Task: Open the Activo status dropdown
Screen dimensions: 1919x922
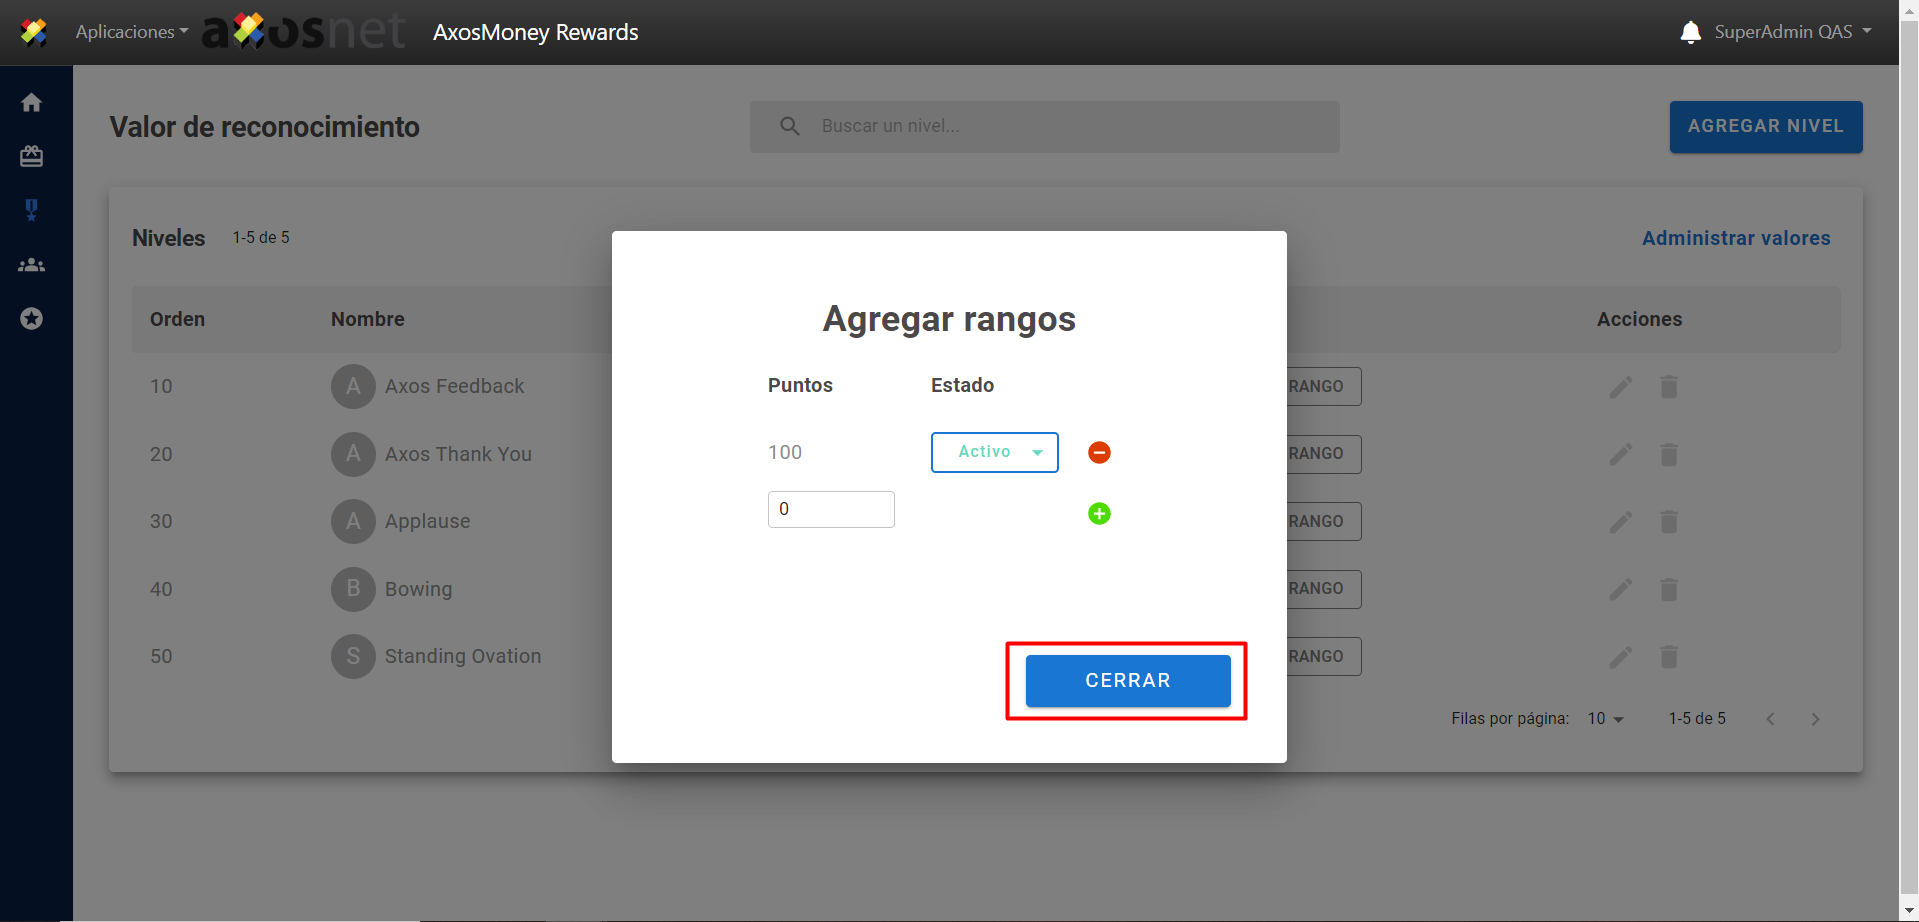Action: [x=994, y=452]
